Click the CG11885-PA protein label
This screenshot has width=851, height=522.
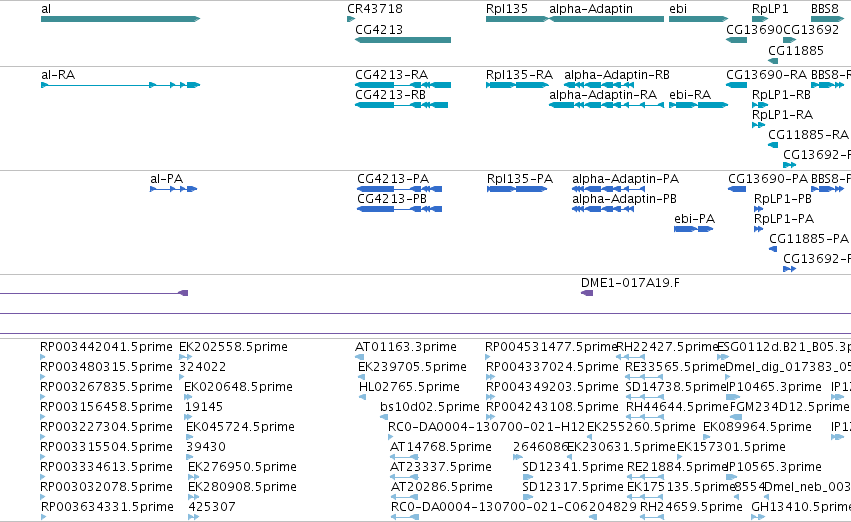(809, 238)
